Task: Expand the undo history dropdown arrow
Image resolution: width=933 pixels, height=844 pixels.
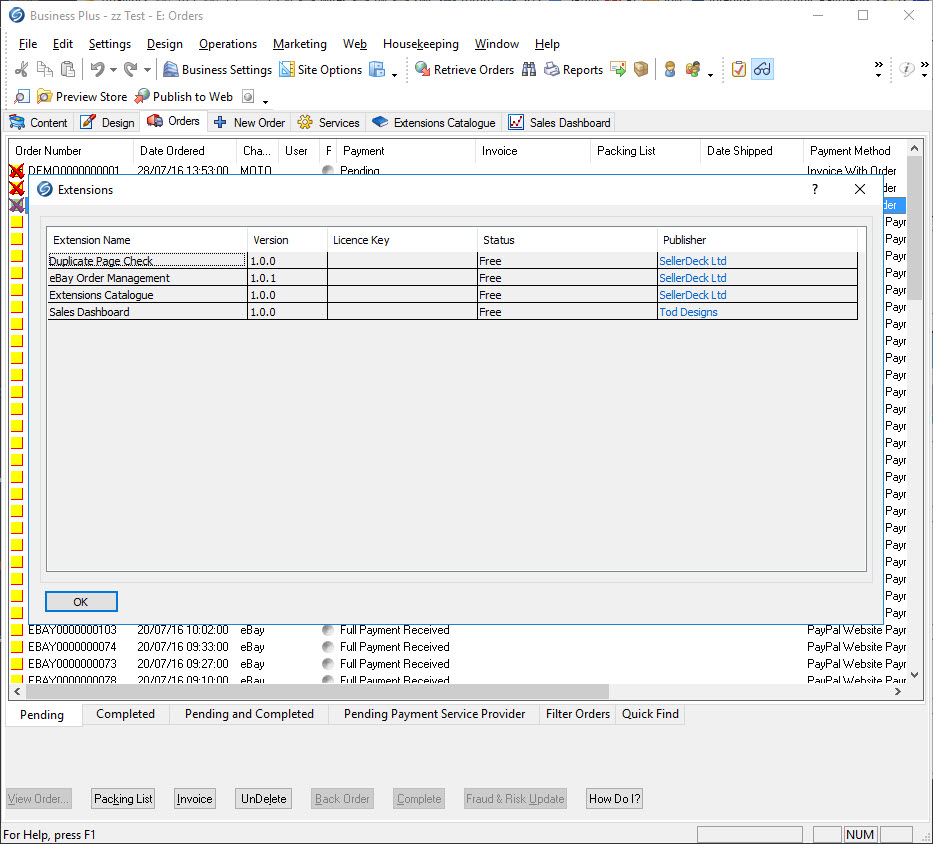Action: tap(113, 71)
